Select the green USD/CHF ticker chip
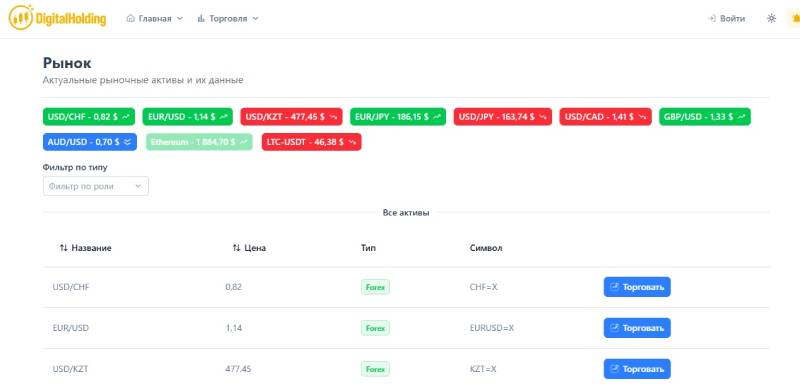Viewport: 800px width, 389px height. 89,116
